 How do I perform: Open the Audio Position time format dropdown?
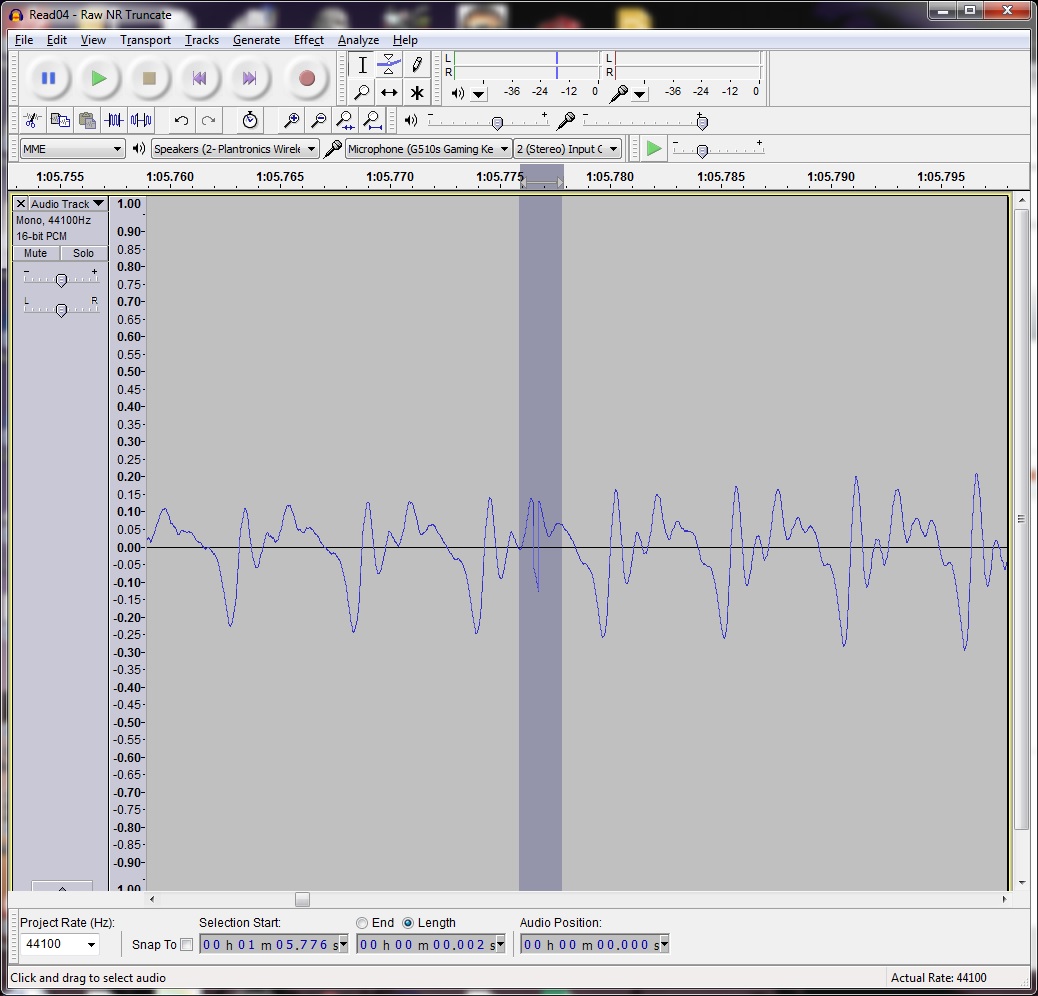(664, 944)
